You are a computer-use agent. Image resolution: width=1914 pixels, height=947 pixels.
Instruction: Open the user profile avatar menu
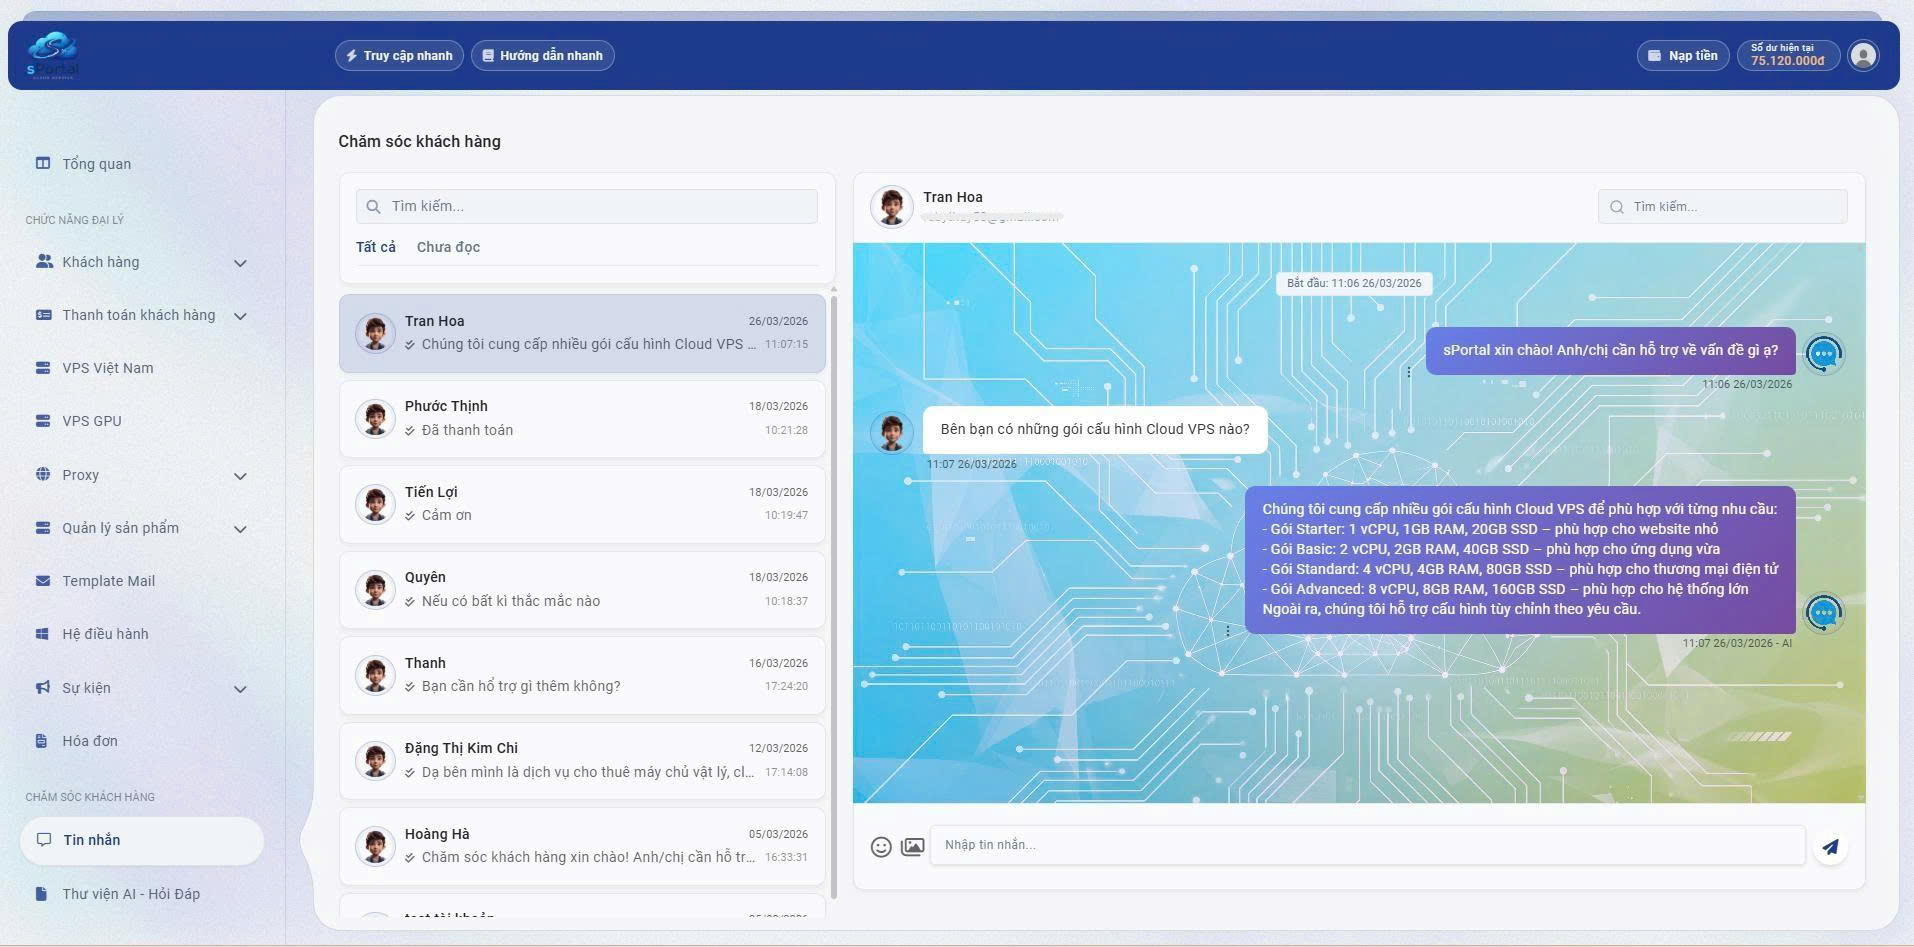[x=1863, y=56]
